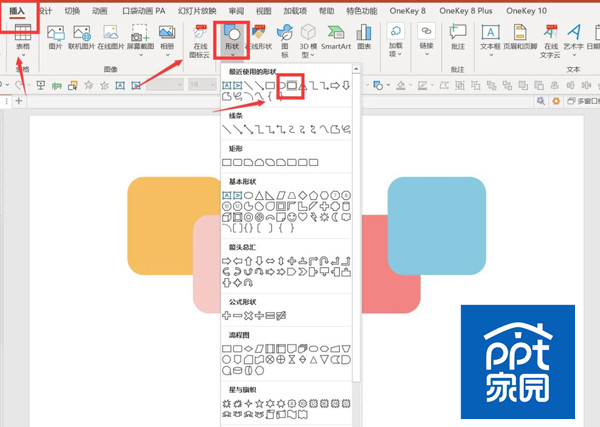Open the font size box showing 18
This screenshot has height=427, width=600.
[x=202, y=85]
